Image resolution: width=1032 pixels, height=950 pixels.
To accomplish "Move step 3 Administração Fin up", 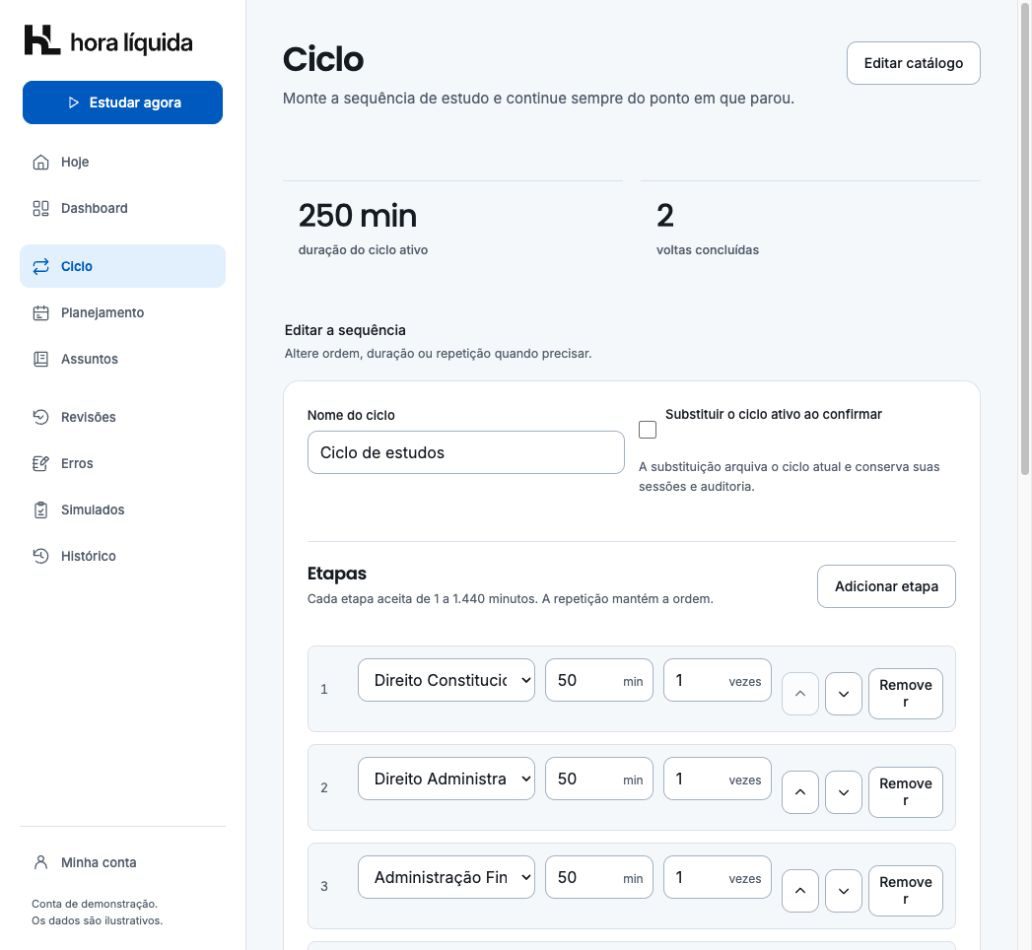I will pyautogui.click(x=800, y=891).
